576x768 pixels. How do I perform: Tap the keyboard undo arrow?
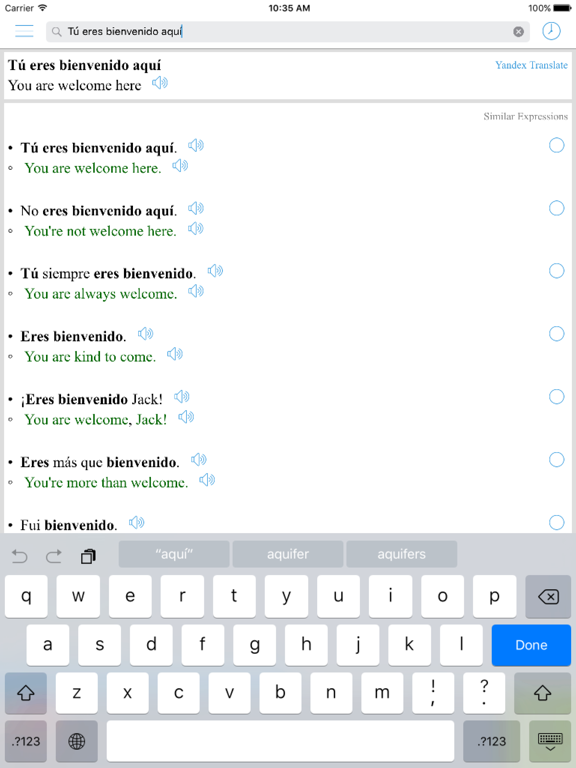pos(20,556)
